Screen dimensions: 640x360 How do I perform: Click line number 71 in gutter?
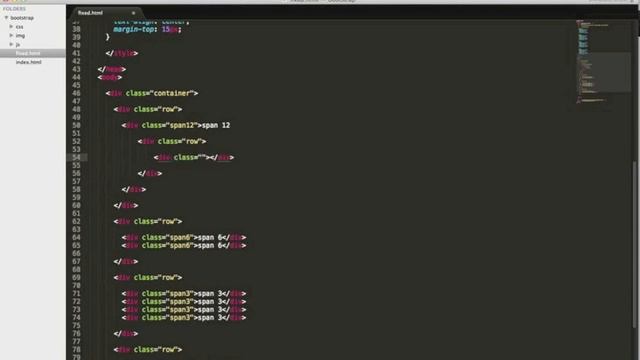[x=76, y=293]
